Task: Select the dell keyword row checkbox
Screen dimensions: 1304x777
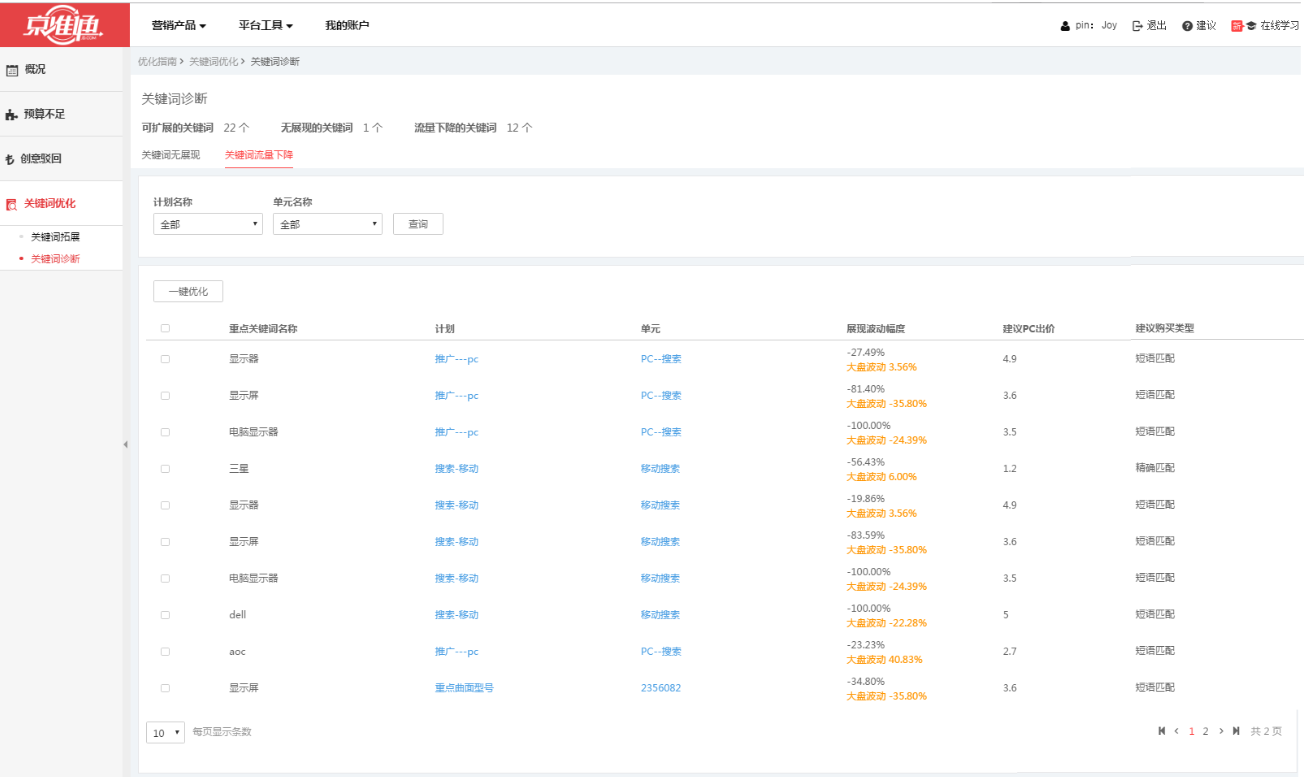Action: click(x=165, y=615)
